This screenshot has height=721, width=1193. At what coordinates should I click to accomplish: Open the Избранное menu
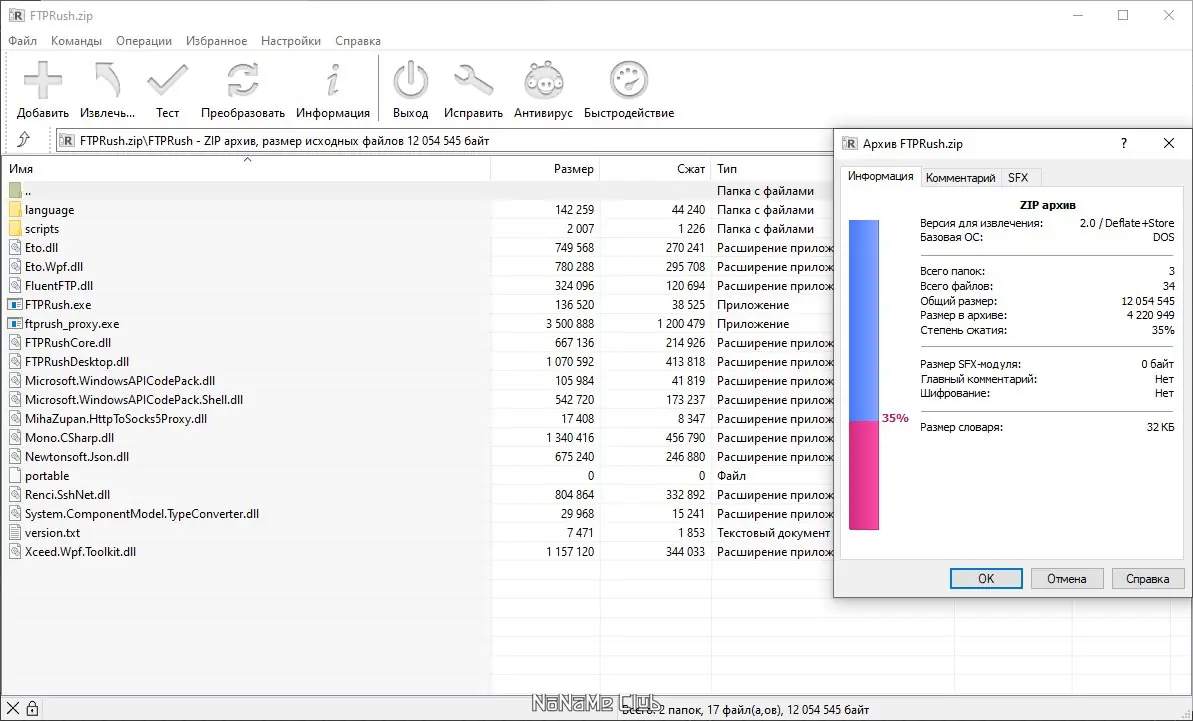(x=216, y=41)
